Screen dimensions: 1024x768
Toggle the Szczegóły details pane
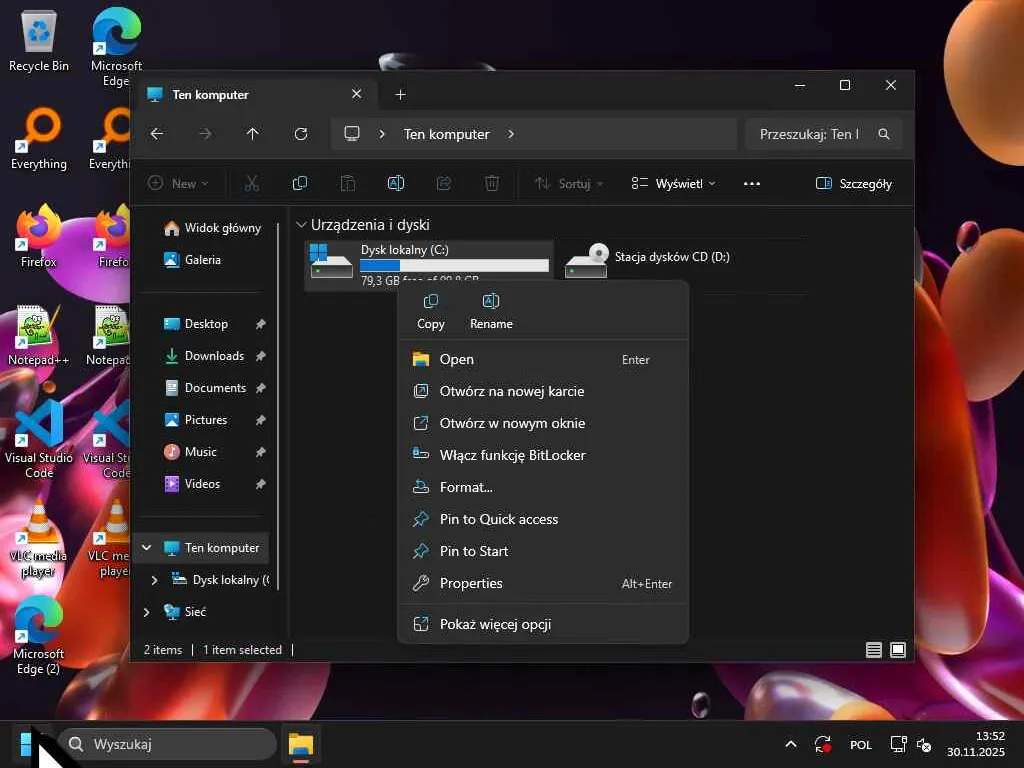pos(854,184)
